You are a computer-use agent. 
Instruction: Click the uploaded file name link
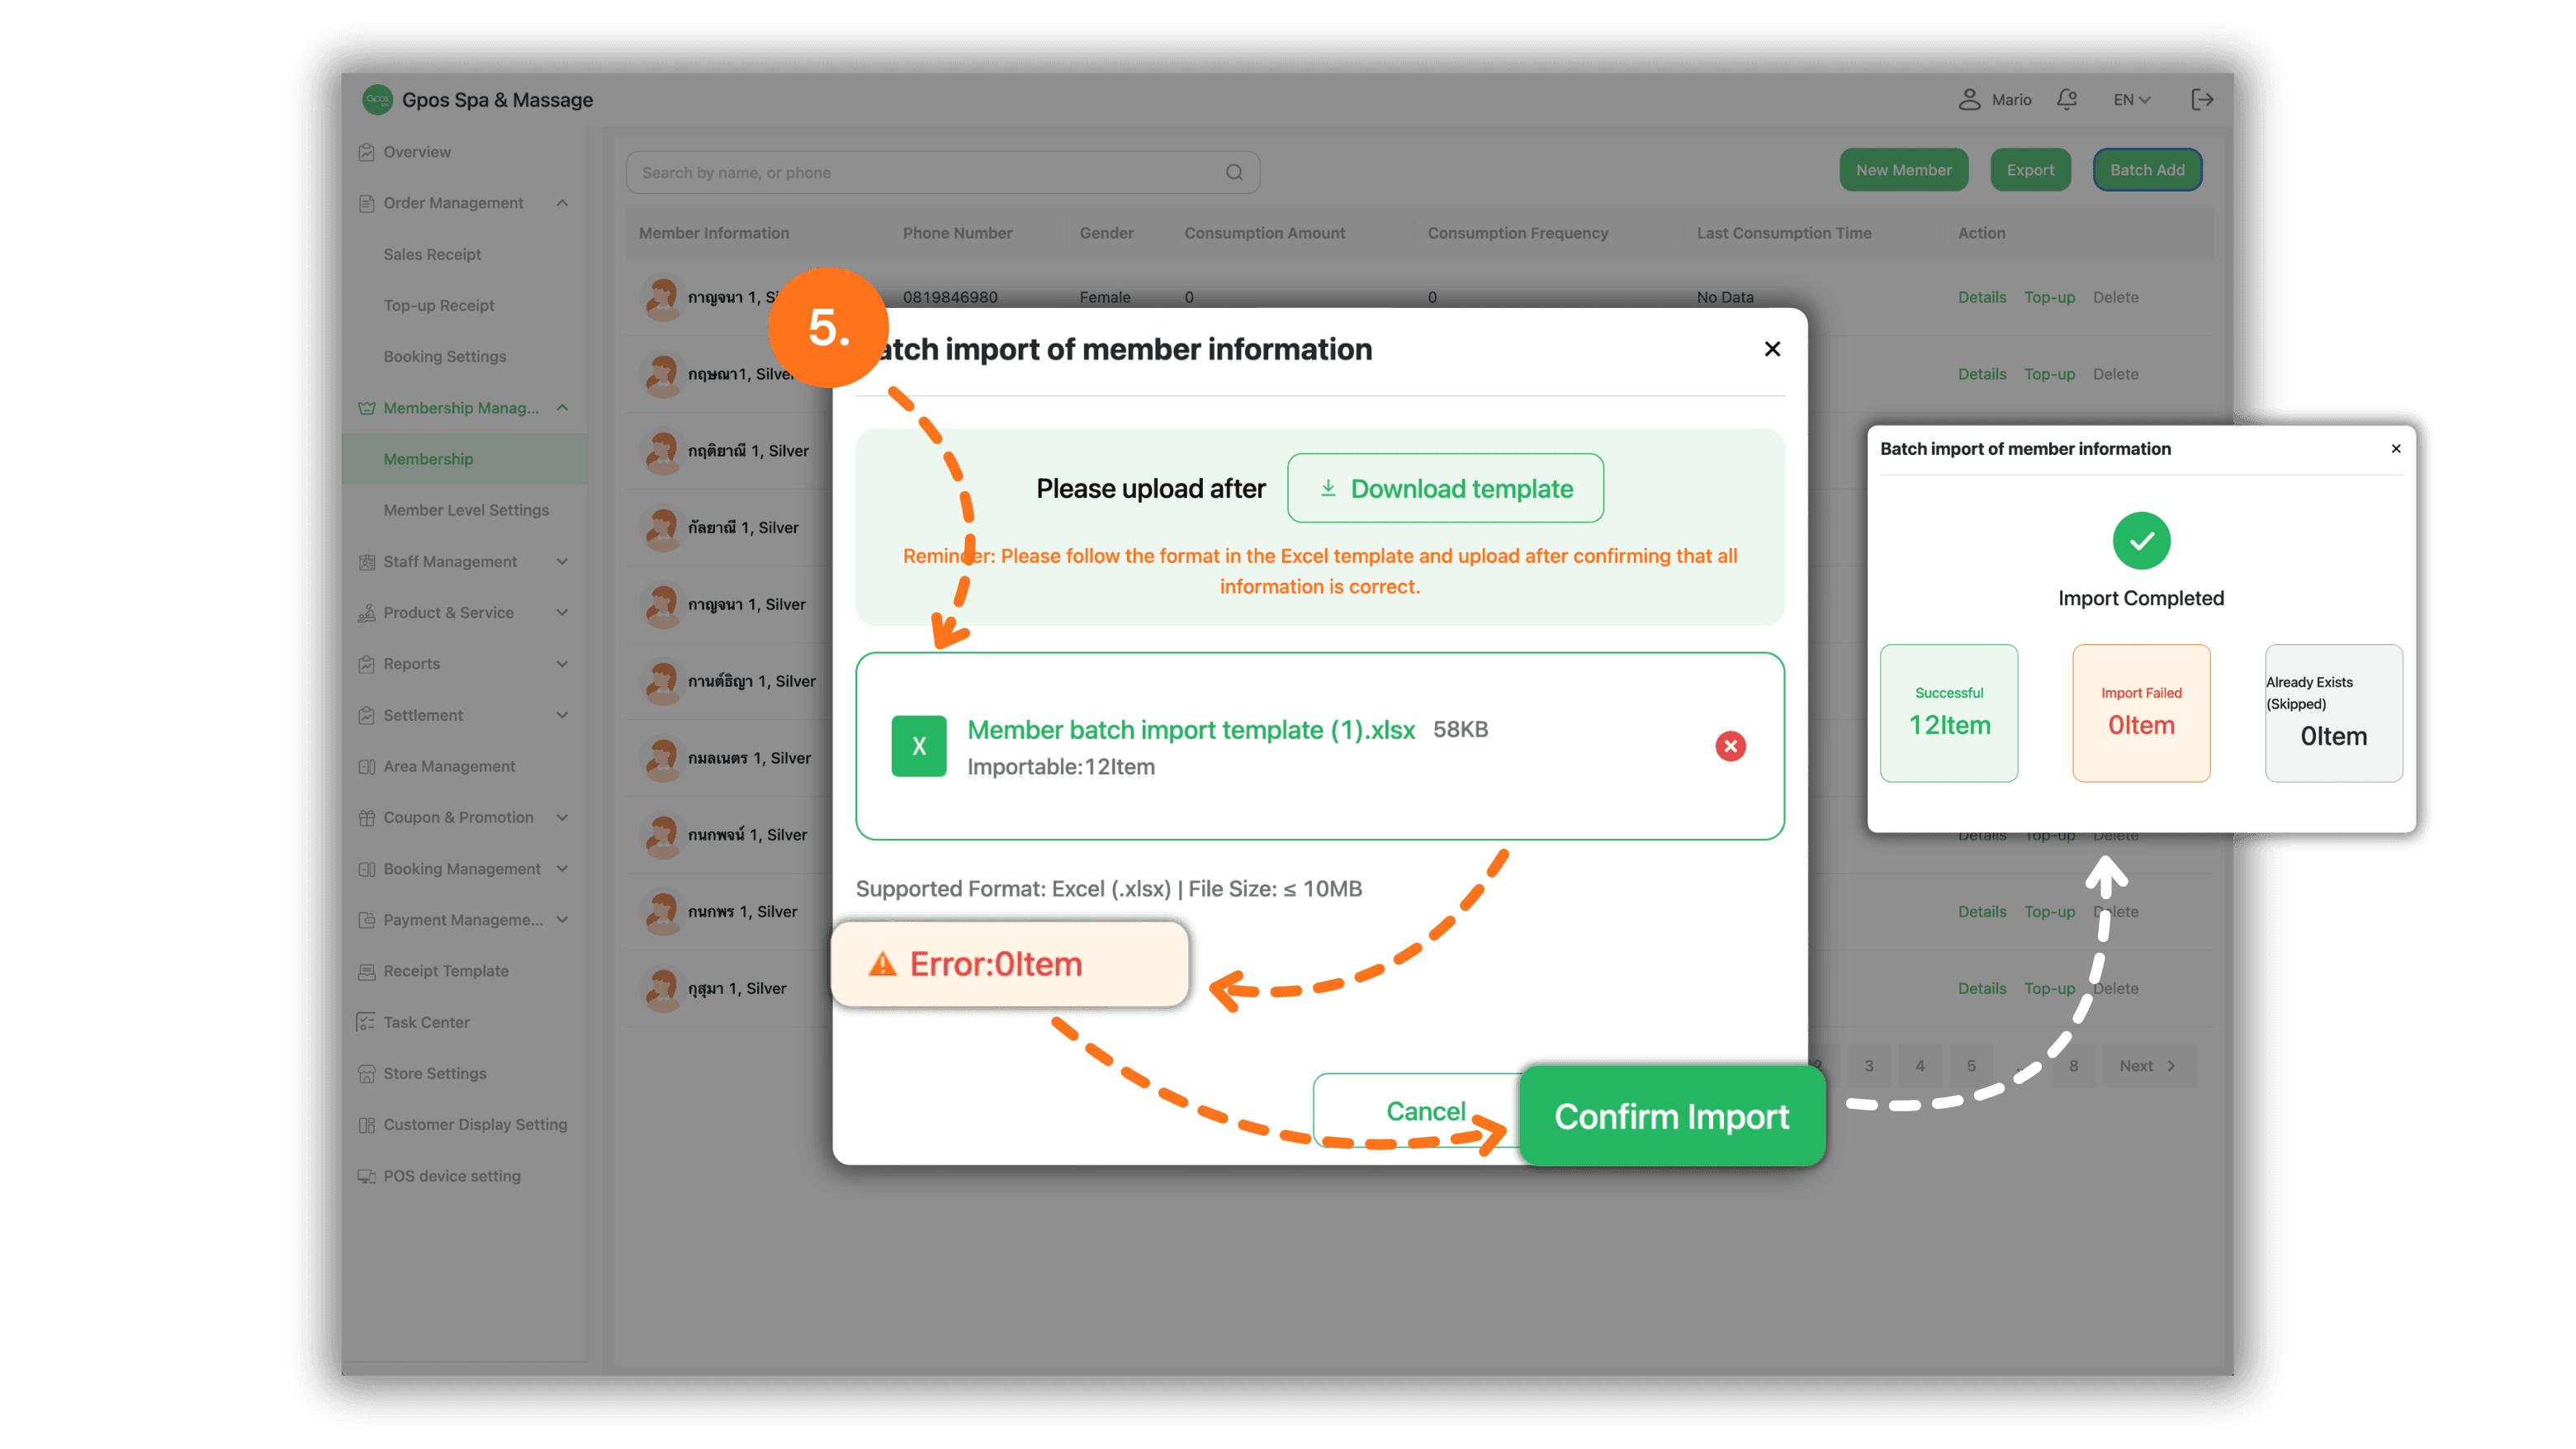[x=1190, y=730]
